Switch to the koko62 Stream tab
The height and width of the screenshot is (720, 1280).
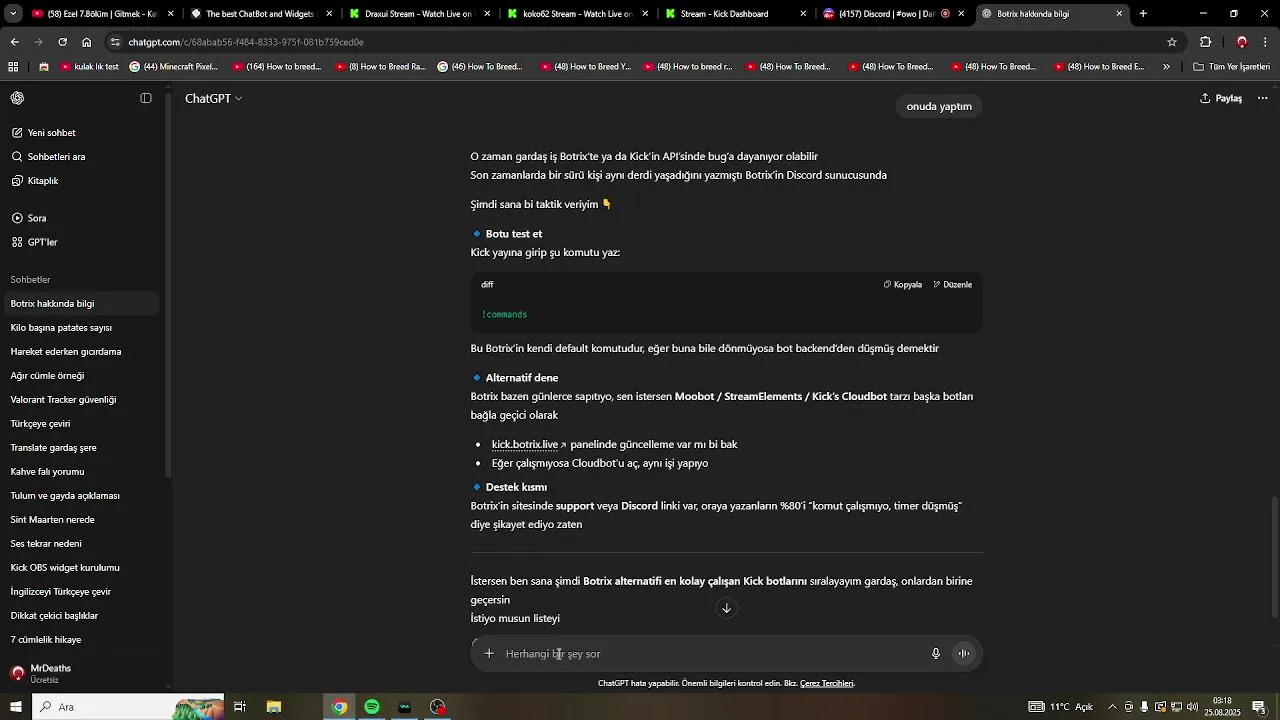click(x=577, y=14)
